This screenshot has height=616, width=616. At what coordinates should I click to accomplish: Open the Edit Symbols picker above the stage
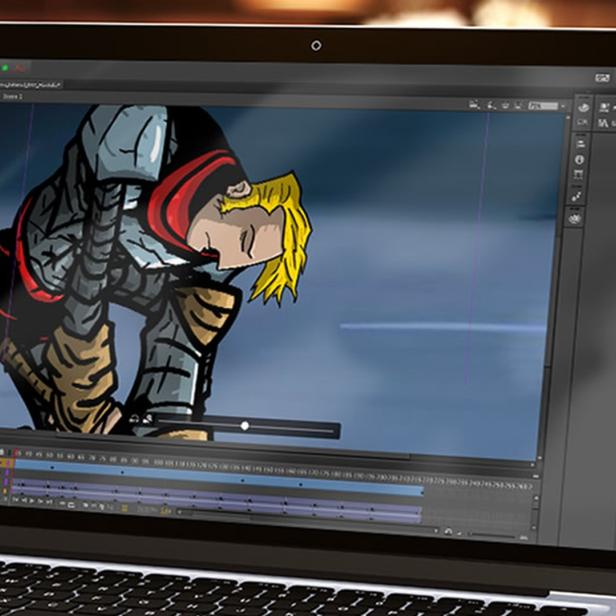point(491,105)
